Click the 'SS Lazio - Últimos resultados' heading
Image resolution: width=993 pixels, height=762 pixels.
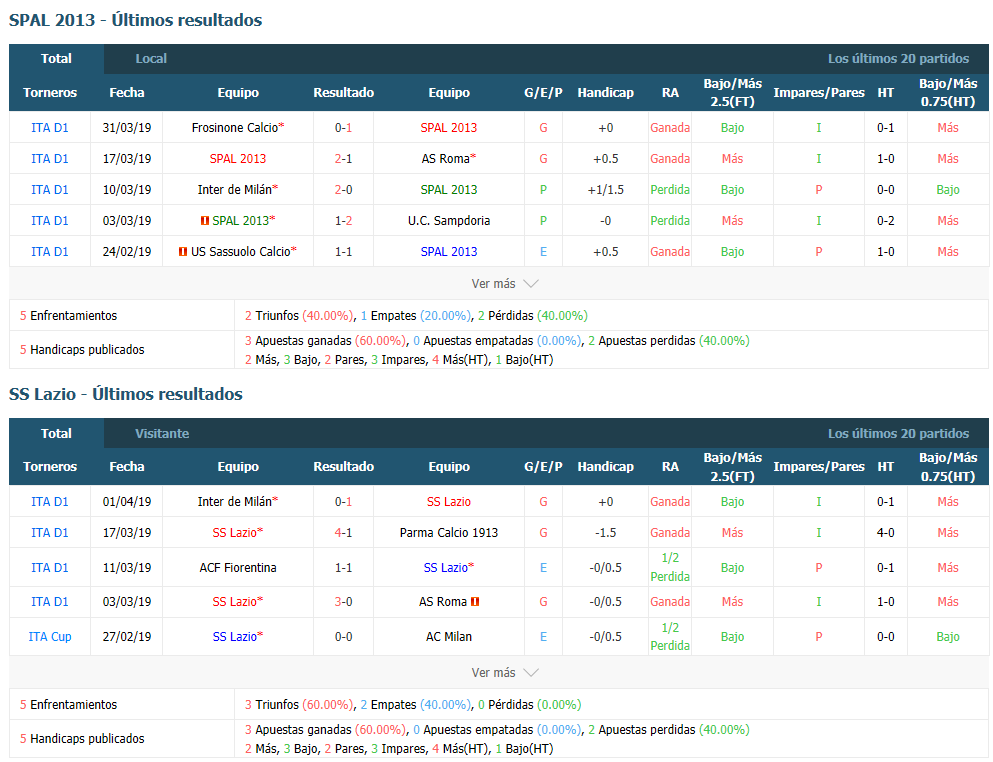tap(126, 394)
